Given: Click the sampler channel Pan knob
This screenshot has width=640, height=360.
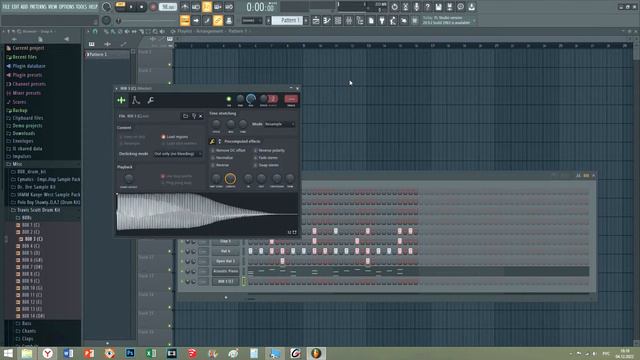Looking at the screenshot, I should pyautogui.click(x=240, y=98).
